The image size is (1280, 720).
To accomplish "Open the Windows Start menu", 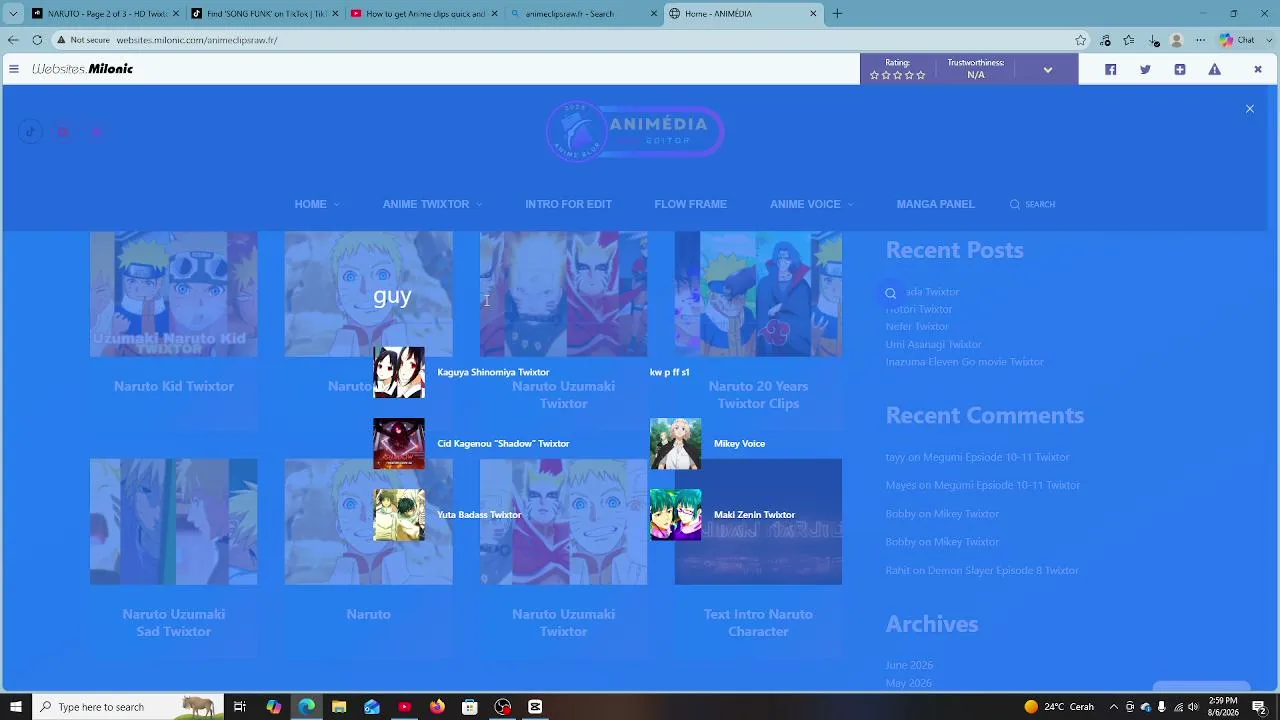I will click(x=15, y=707).
